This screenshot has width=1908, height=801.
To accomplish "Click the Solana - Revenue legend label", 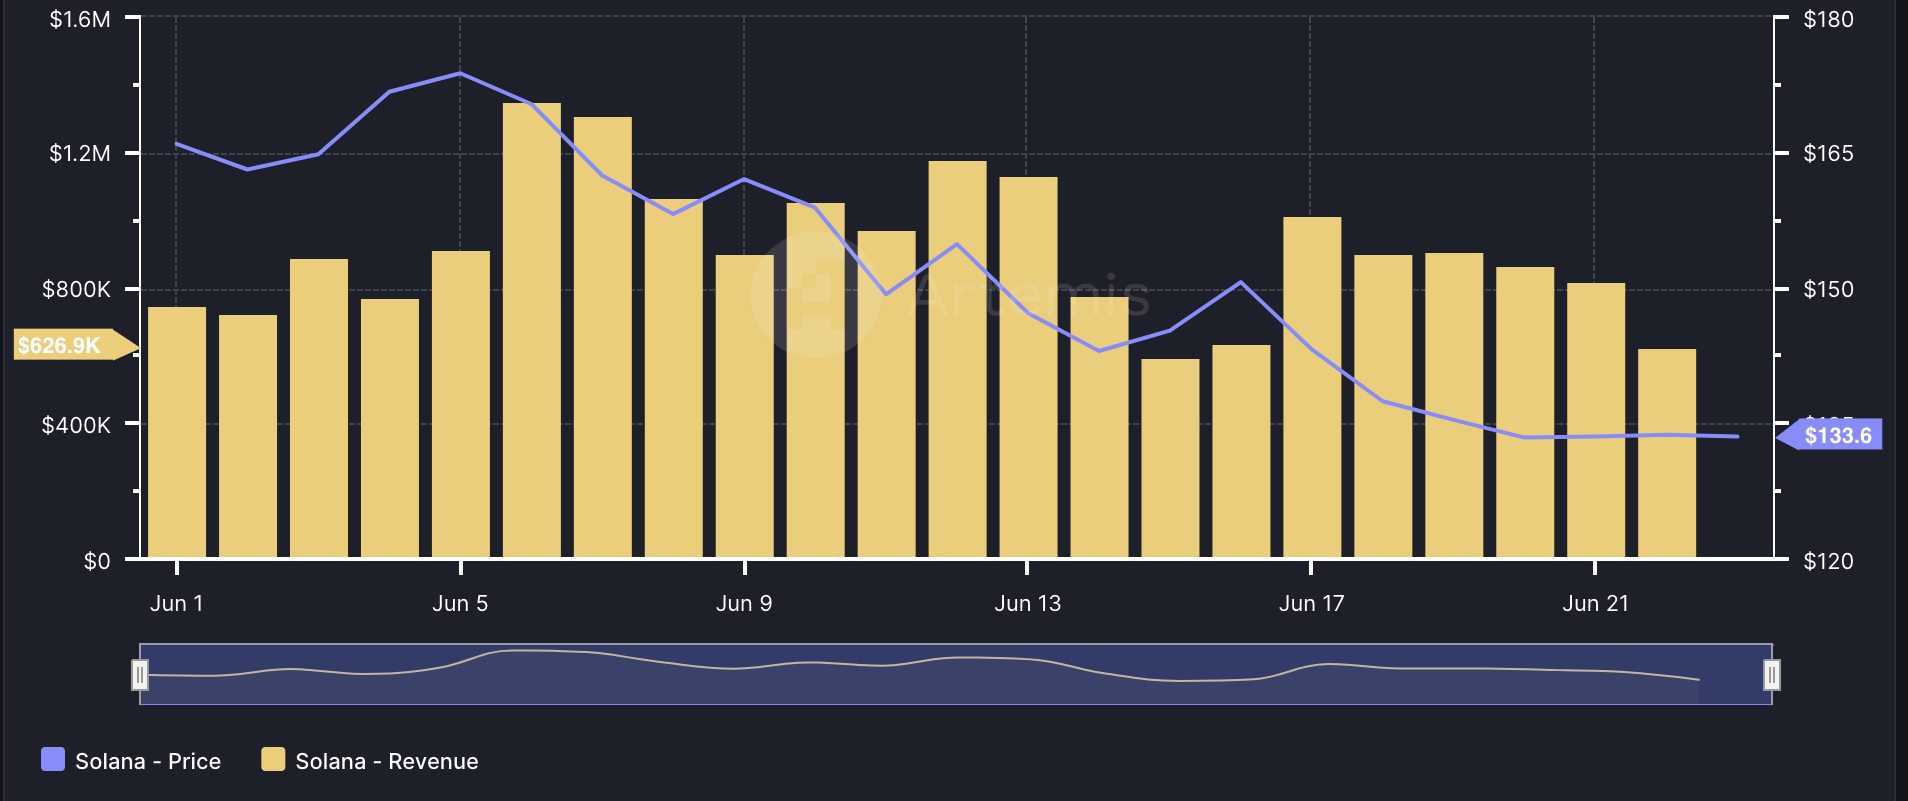I will 387,761.
